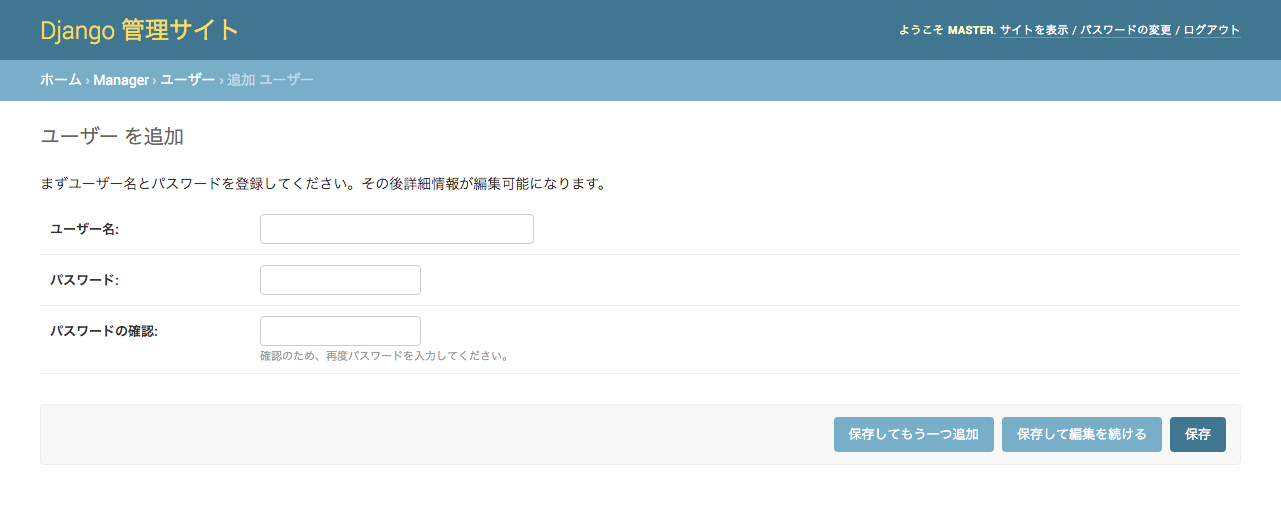
Task: Click the パスワード field label
Action: coord(84,281)
